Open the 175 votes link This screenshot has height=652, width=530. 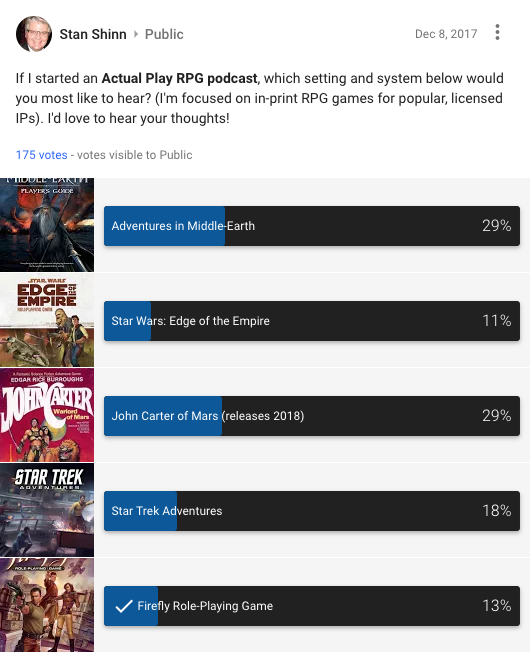(x=42, y=155)
